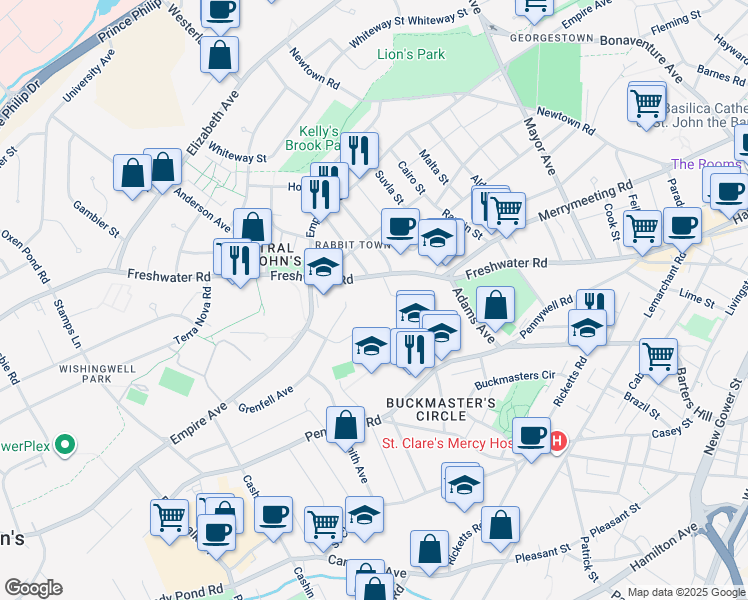Click the Google logo
Image resolution: width=748 pixels, height=600 pixels.
click(x=34, y=588)
